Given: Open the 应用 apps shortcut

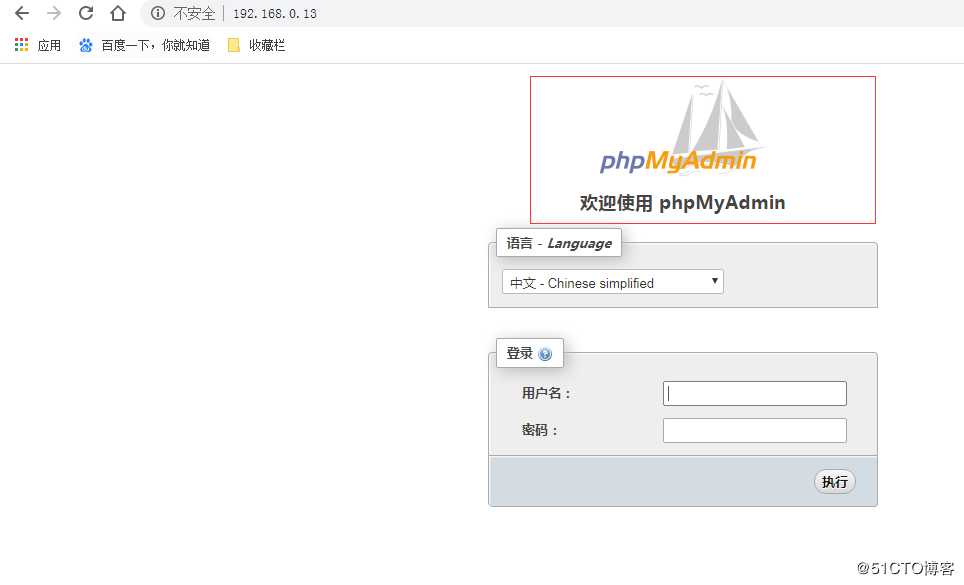Looking at the screenshot, I should coord(38,45).
